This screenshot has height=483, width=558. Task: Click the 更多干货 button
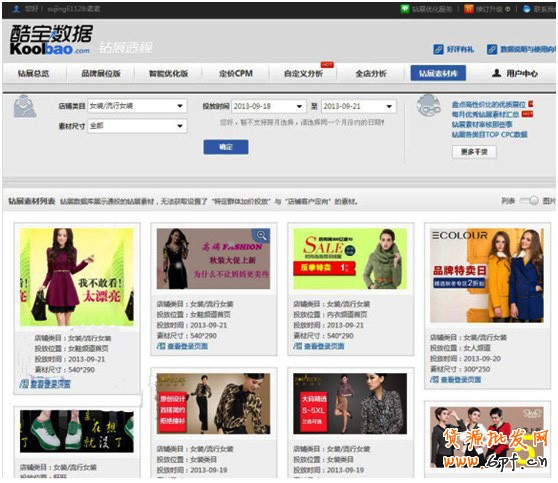click(x=474, y=152)
